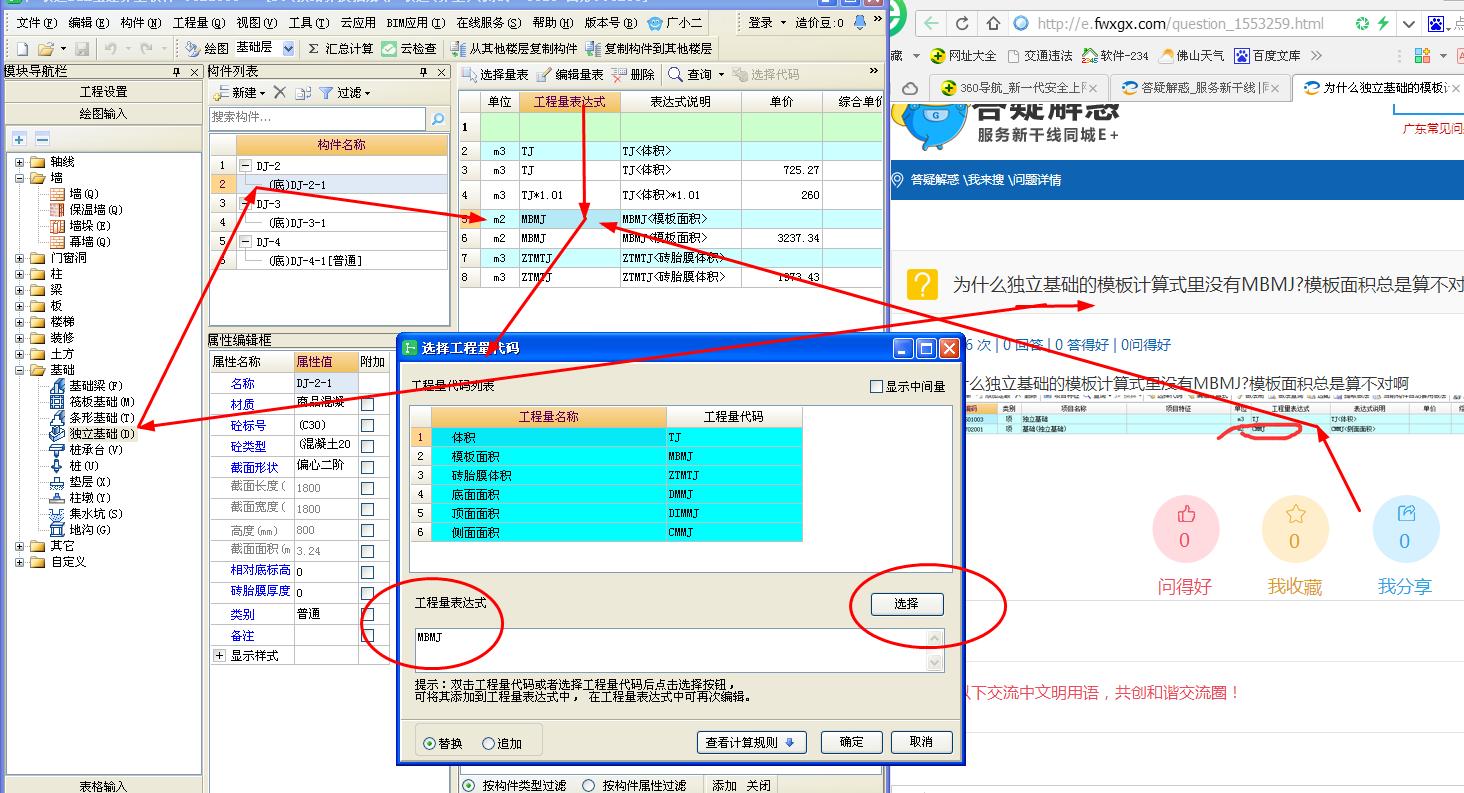This screenshot has height=793, width=1464.
Task: Expand the 土方 tree node
Action: [x=20, y=354]
